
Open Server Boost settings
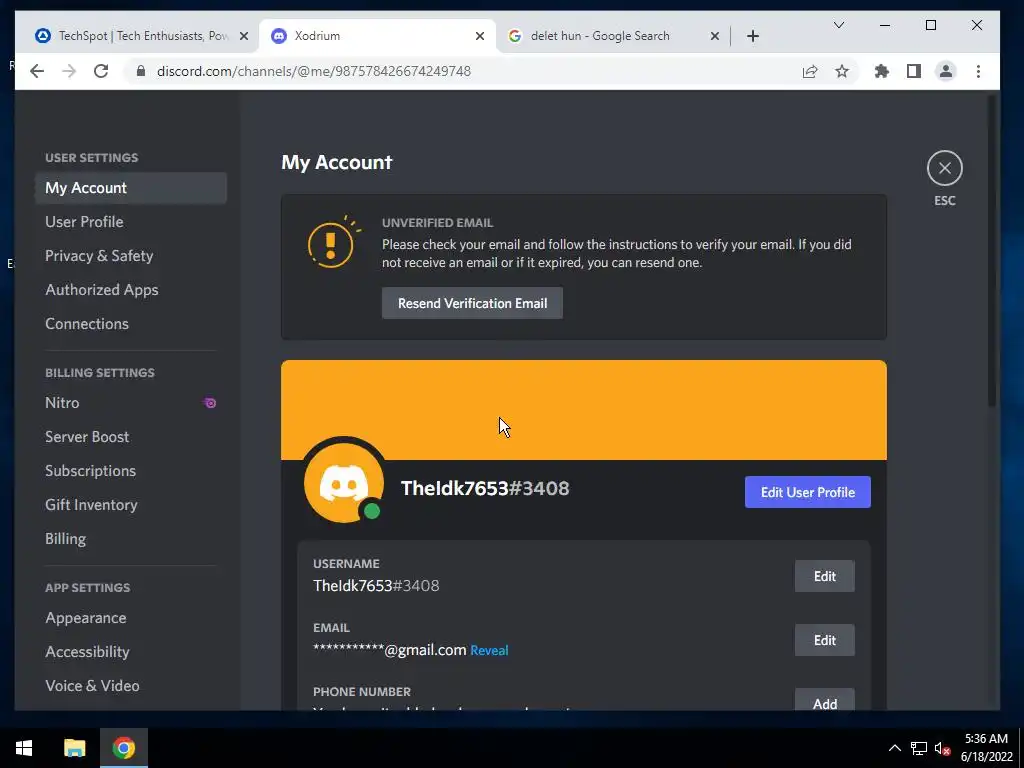(x=131, y=437)
